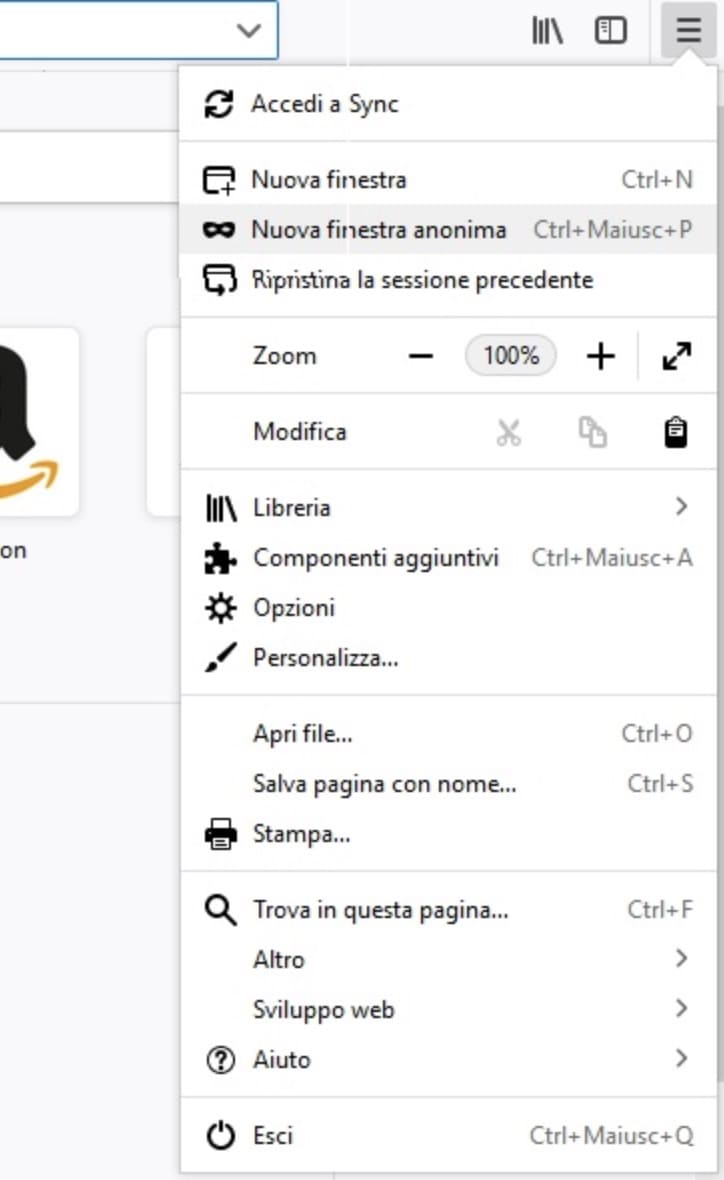Click the copy icon next to scissors
The width and height of the screenshot is (724, 1180).
coord(592,432)
